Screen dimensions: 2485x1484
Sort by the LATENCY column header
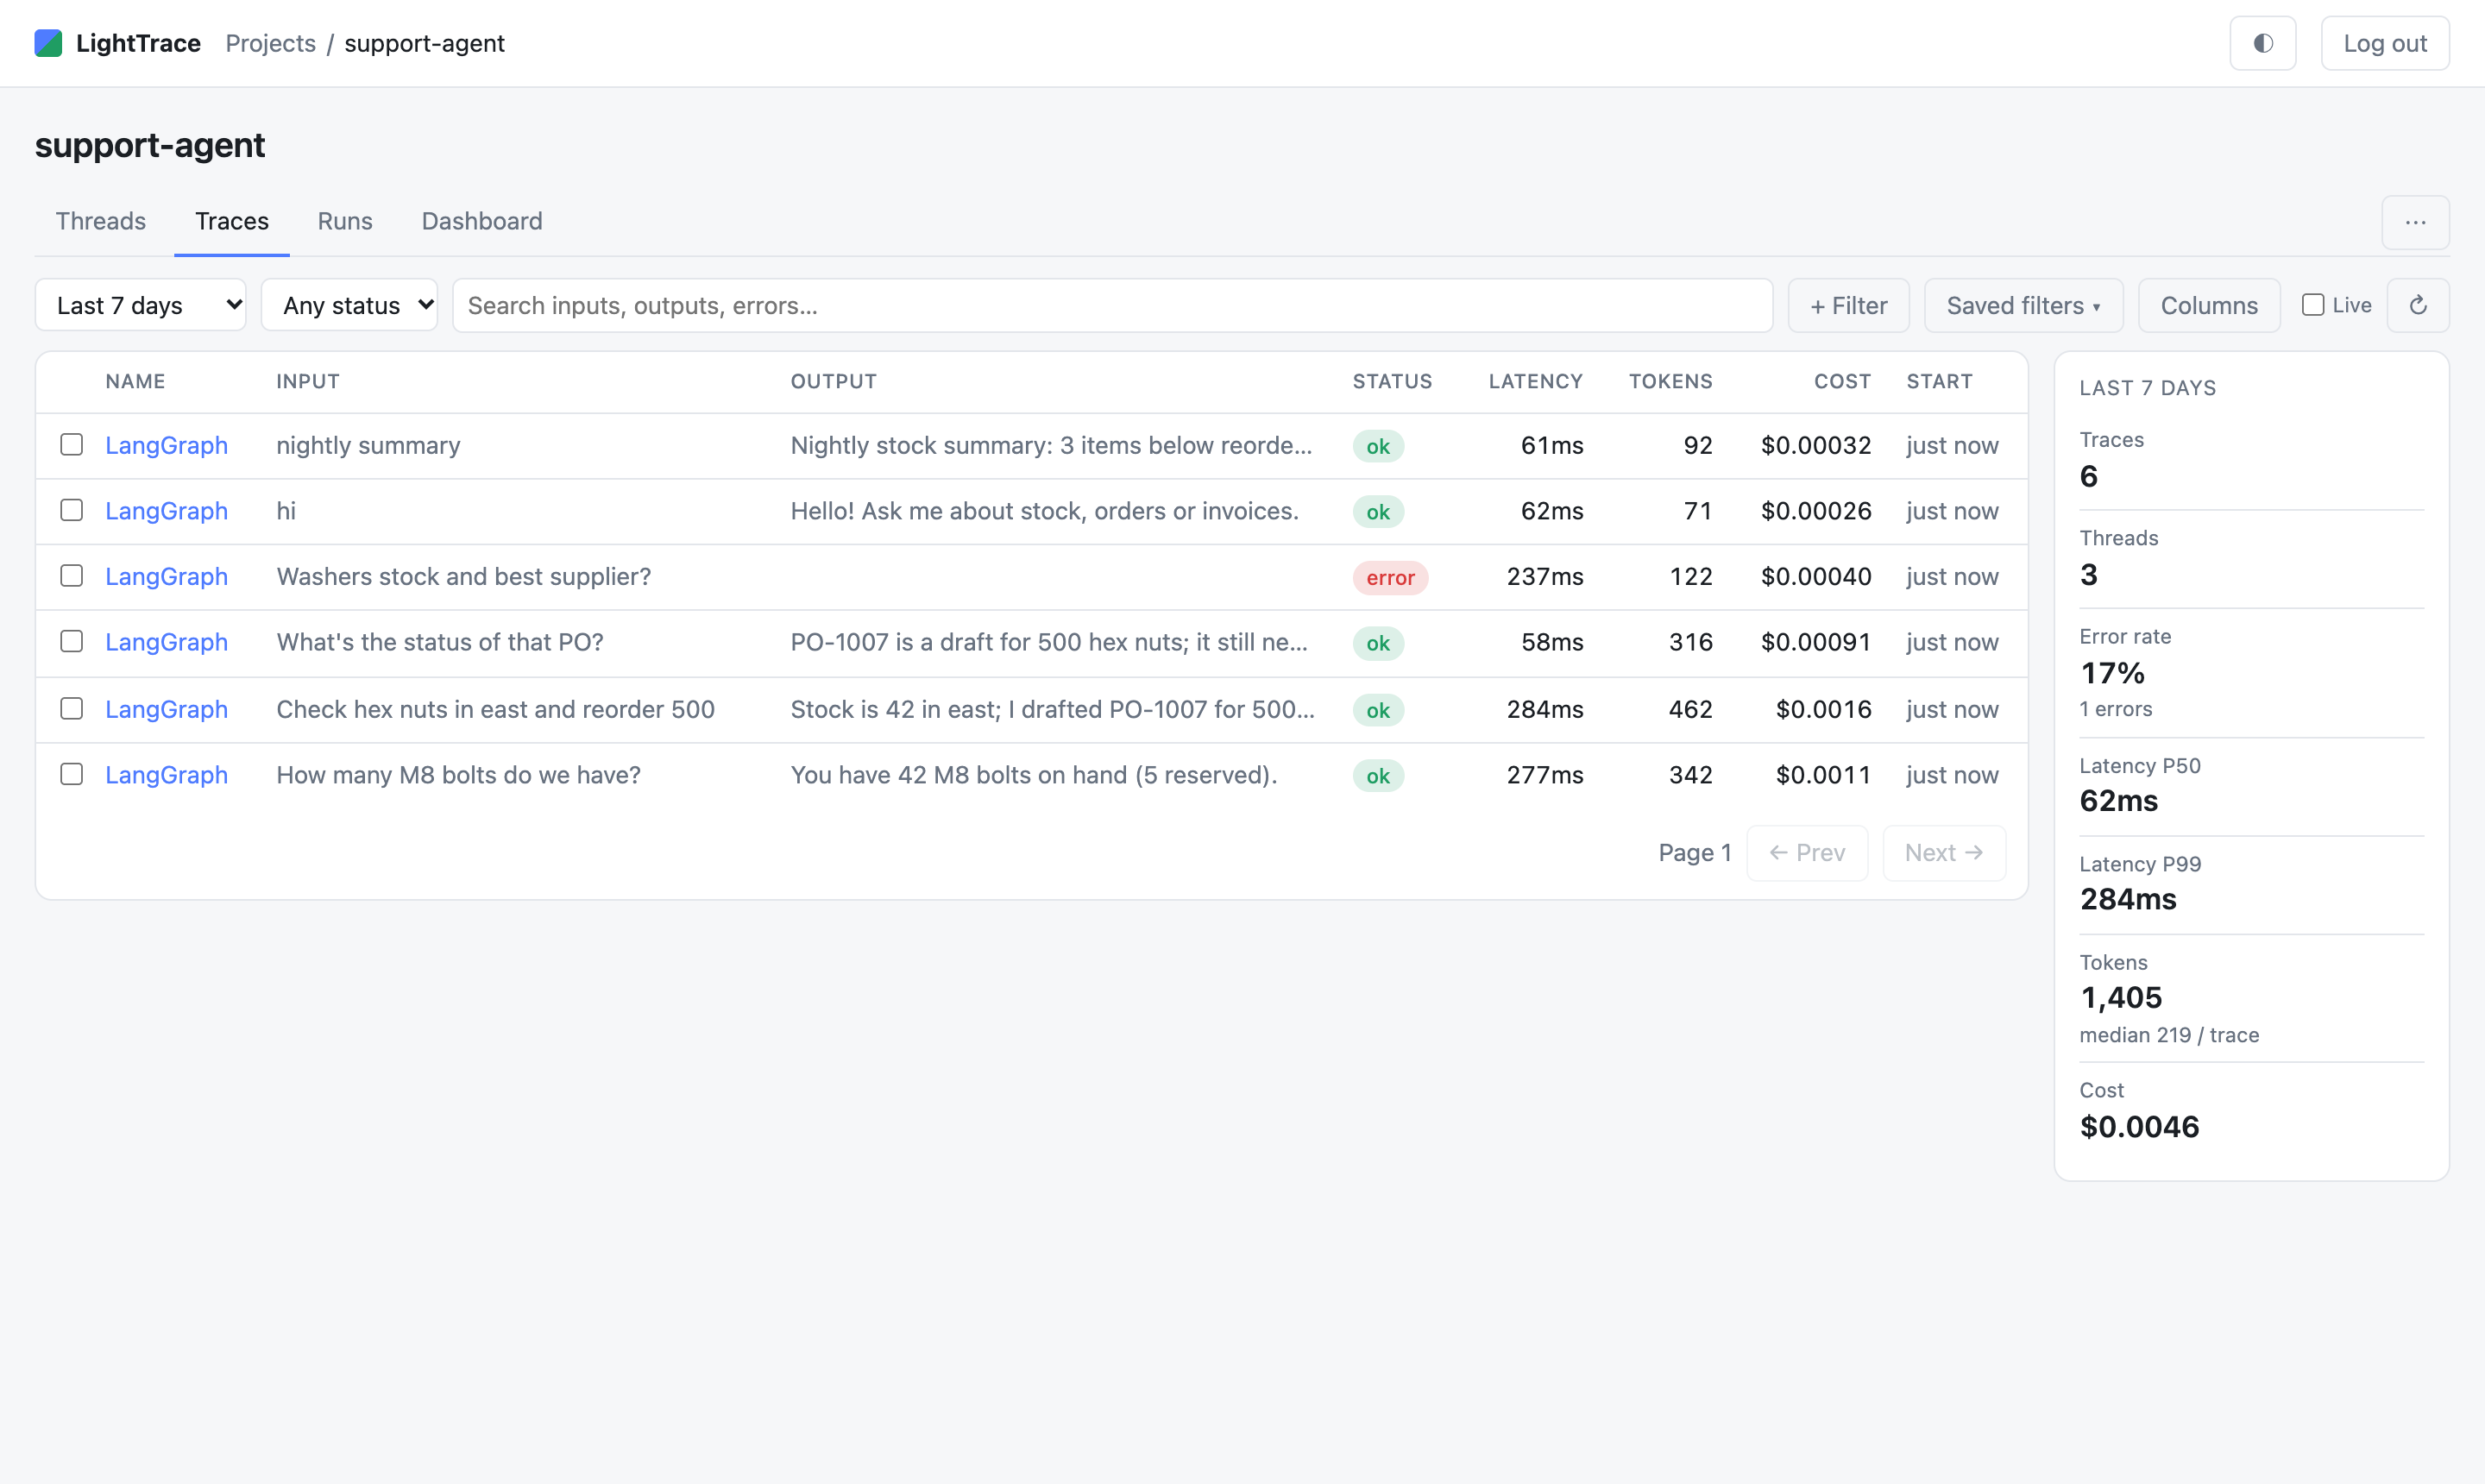(x=1535, y=381)
